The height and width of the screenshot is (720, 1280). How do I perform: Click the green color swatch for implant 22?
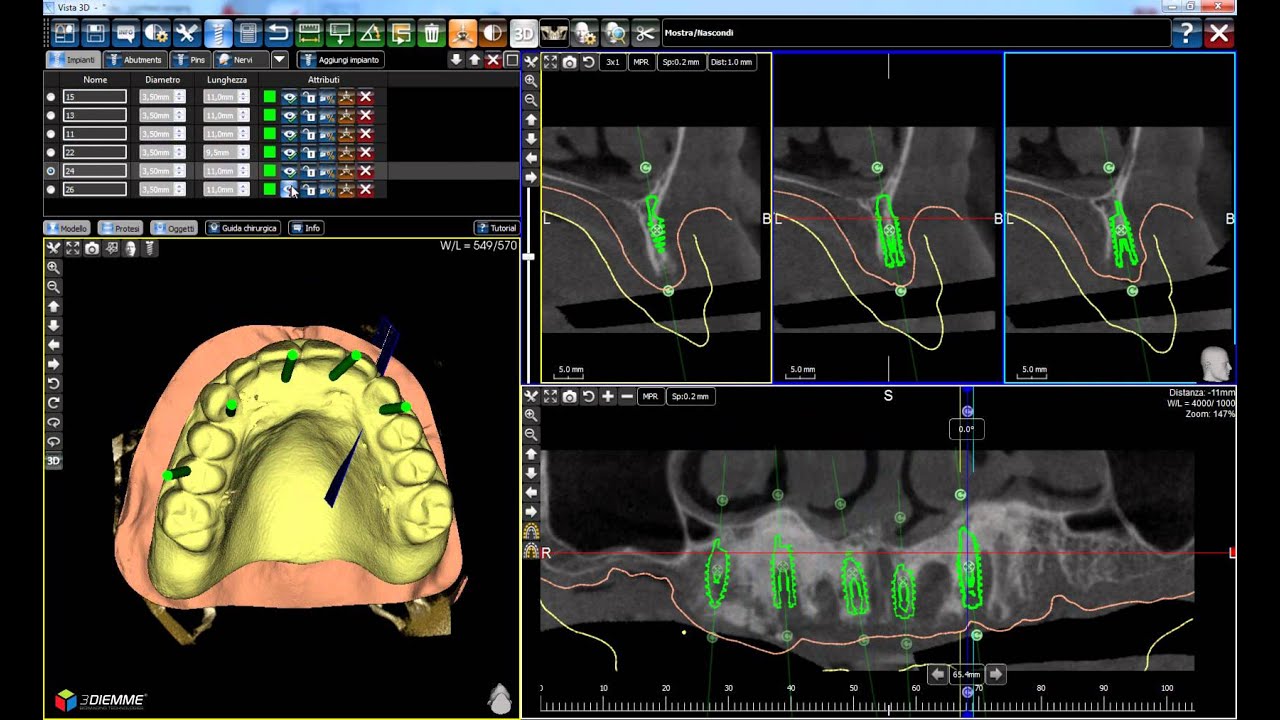pyautogui.click(x=270, y=152)
